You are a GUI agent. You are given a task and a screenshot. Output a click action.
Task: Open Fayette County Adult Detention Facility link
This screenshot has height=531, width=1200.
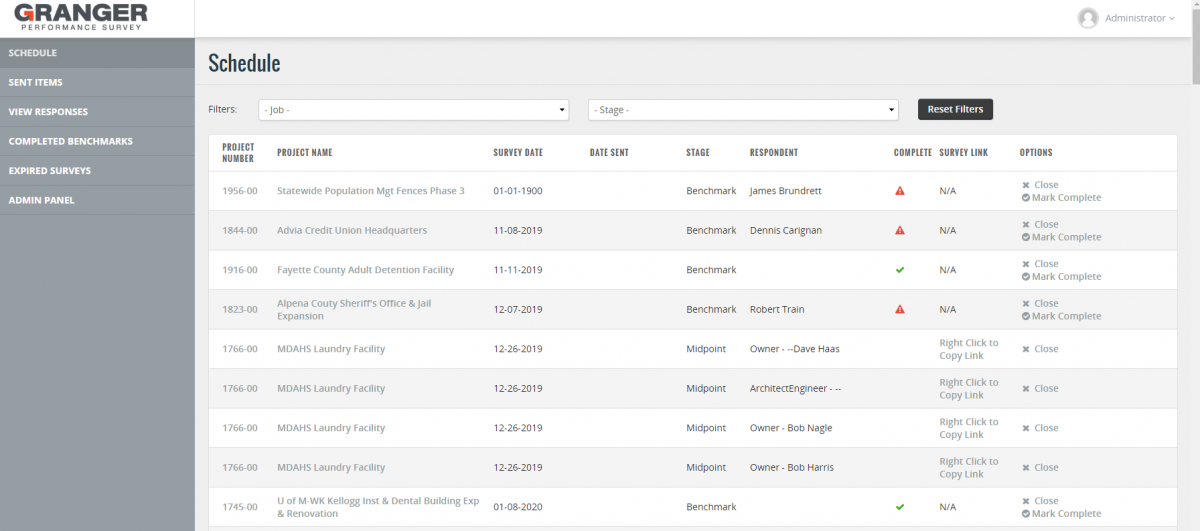[365, 270]
